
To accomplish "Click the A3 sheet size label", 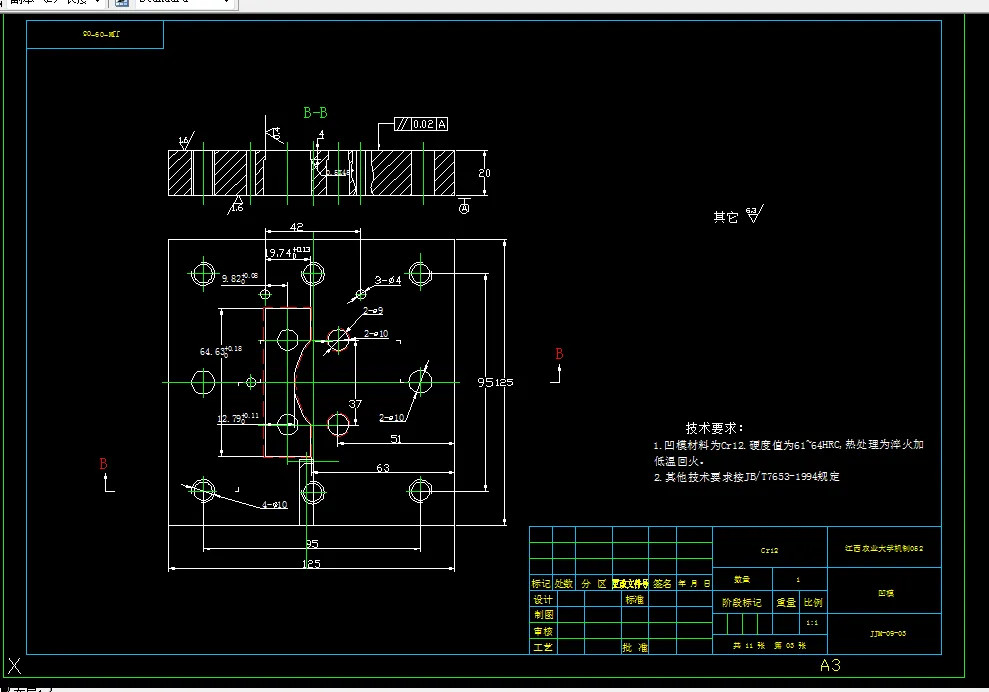I will (x=830, y=665).
